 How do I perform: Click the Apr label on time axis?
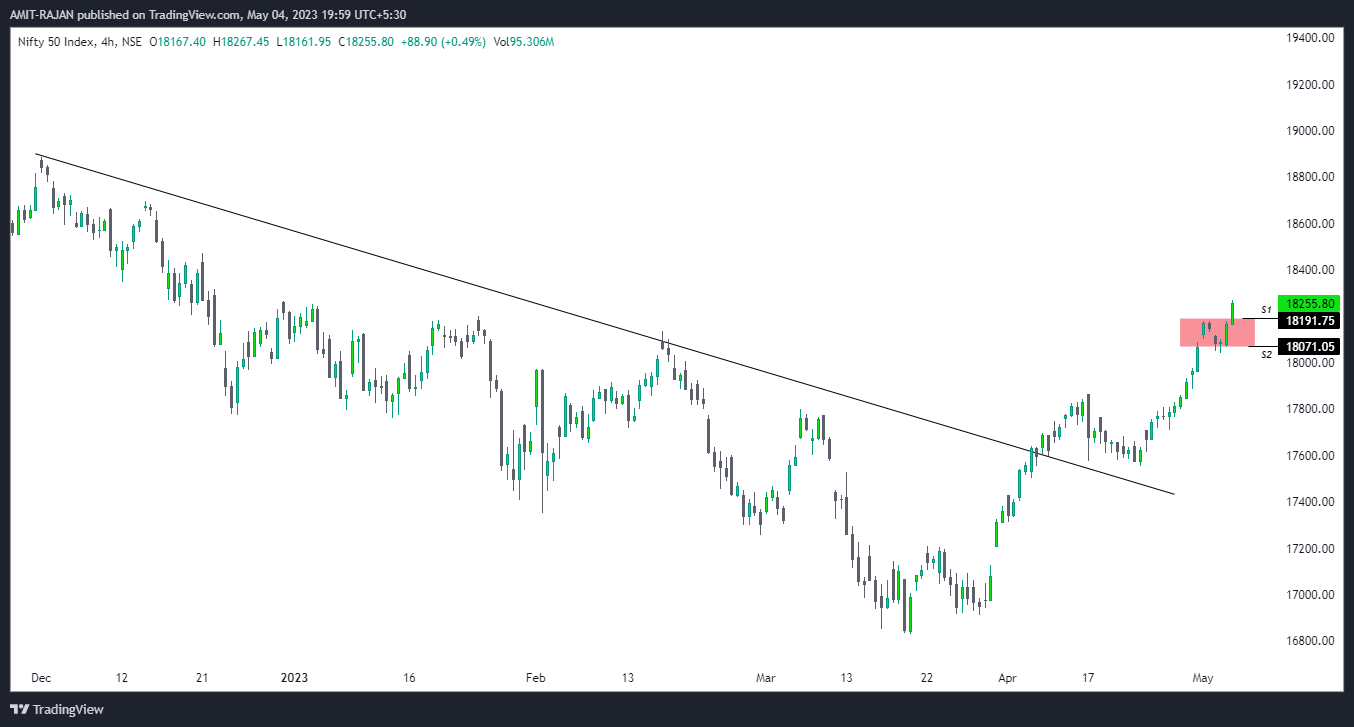pyautogui.click(x=1007, y=678)
